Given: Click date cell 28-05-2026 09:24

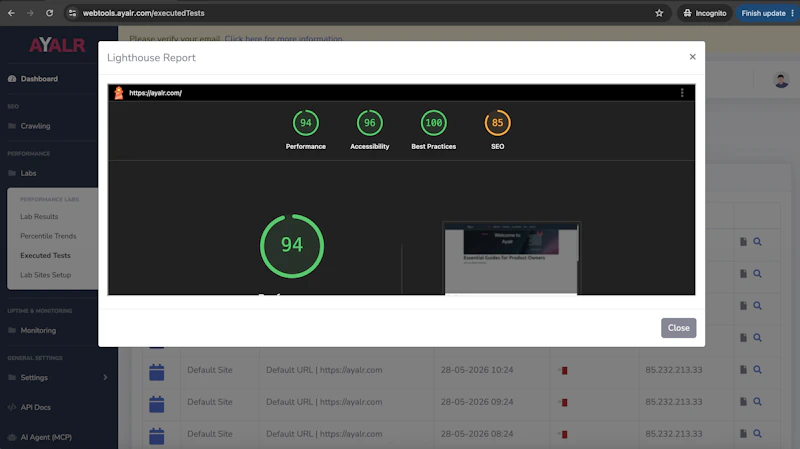Looking at the screenshot, I should click(477, 402).
